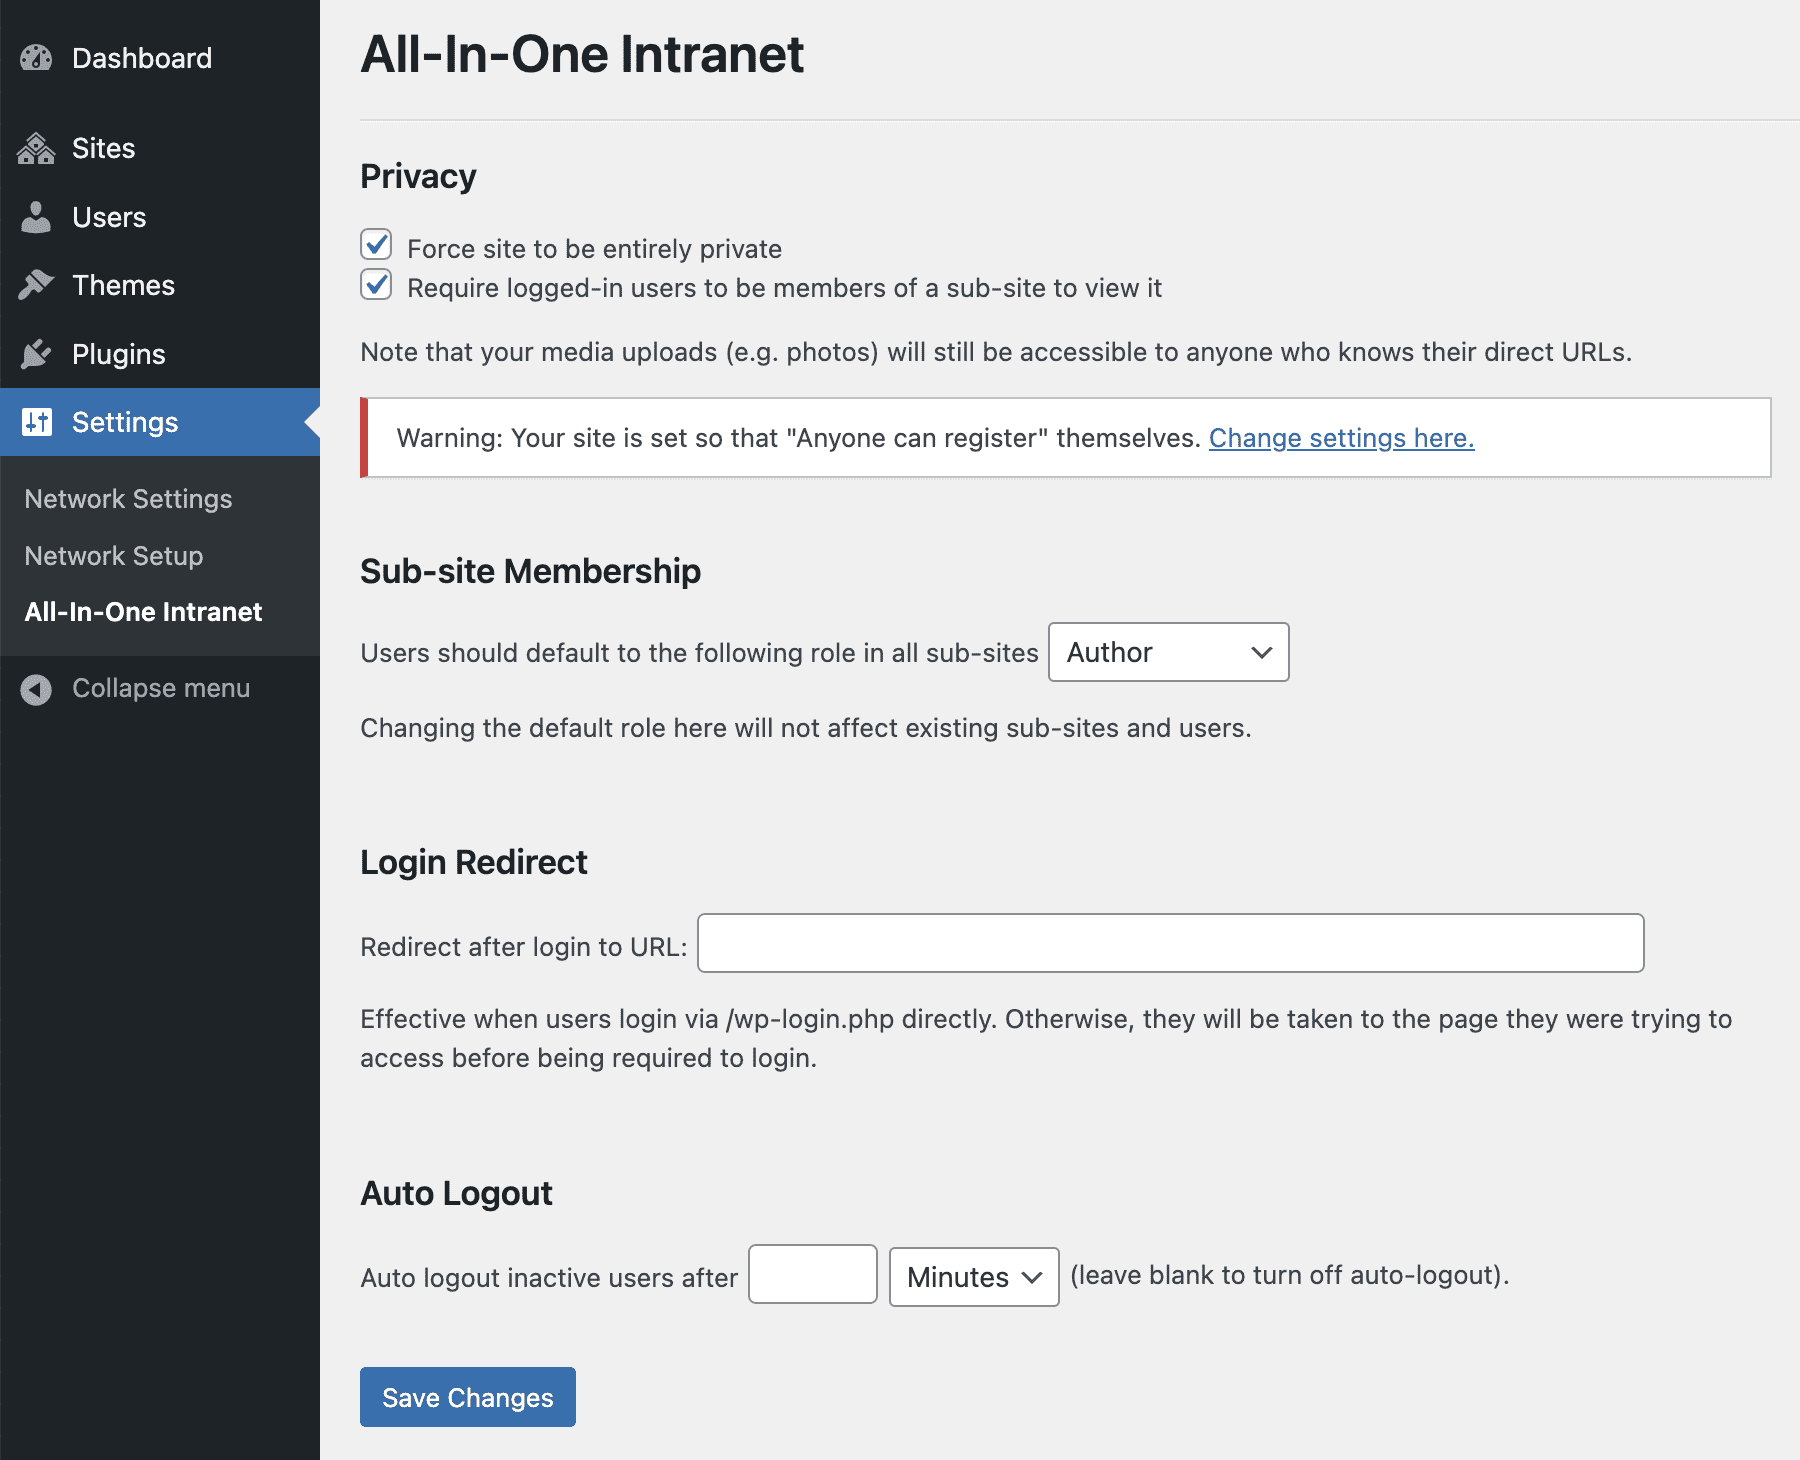Image resolution: width=1800 pixels, height=1460 pixels.
Task: Click the Collapse menu arrow icon
Action: coord(36,689)
